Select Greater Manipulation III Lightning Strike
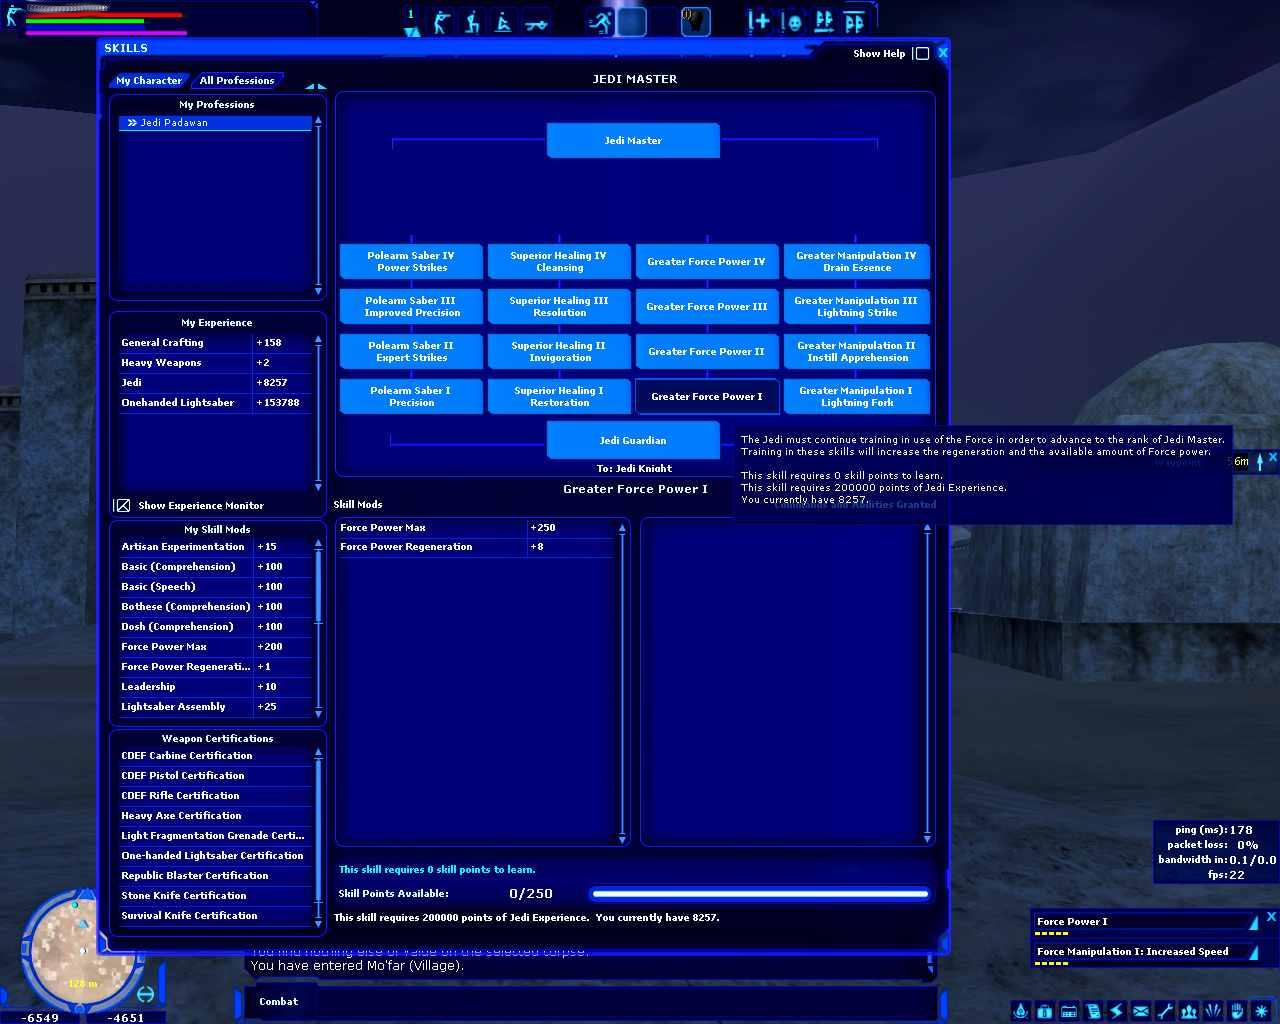The height and width of the screenshot is (1024, 1280). (856, 307)
